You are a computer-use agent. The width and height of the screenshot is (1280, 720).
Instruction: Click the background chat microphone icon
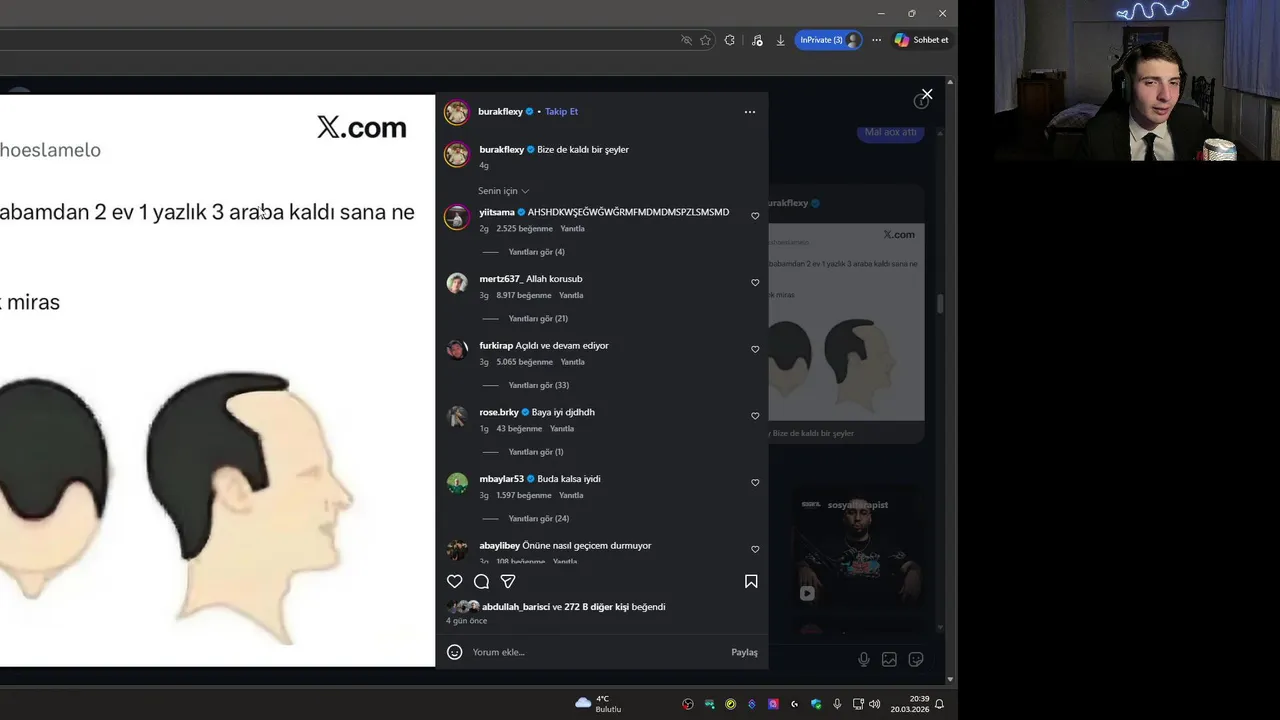pyautogui.click(x=864, y=659)
